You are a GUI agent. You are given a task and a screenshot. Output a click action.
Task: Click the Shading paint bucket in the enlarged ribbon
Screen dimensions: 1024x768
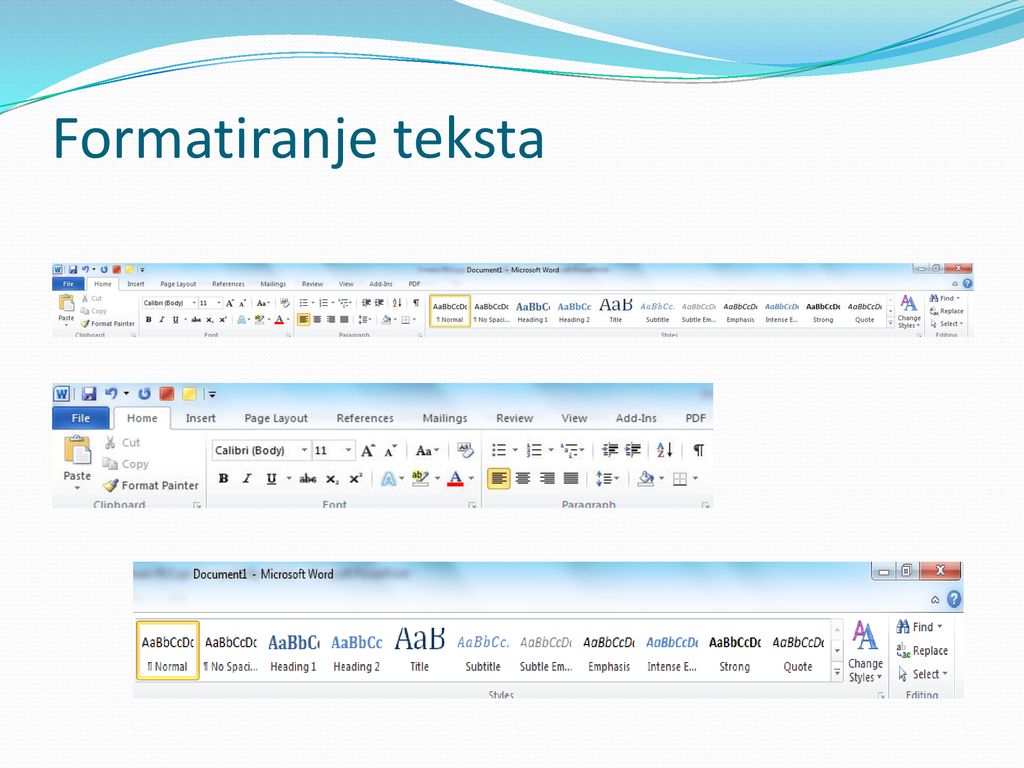[x=646, y=479]
